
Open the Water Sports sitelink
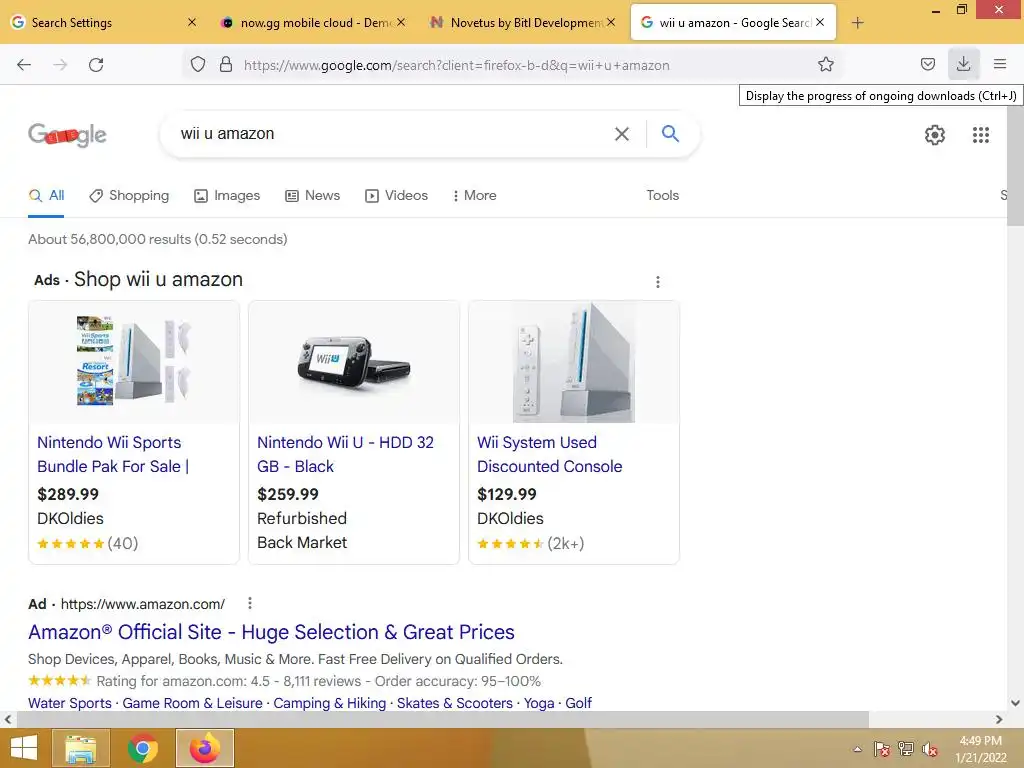(x=70, y=703)
